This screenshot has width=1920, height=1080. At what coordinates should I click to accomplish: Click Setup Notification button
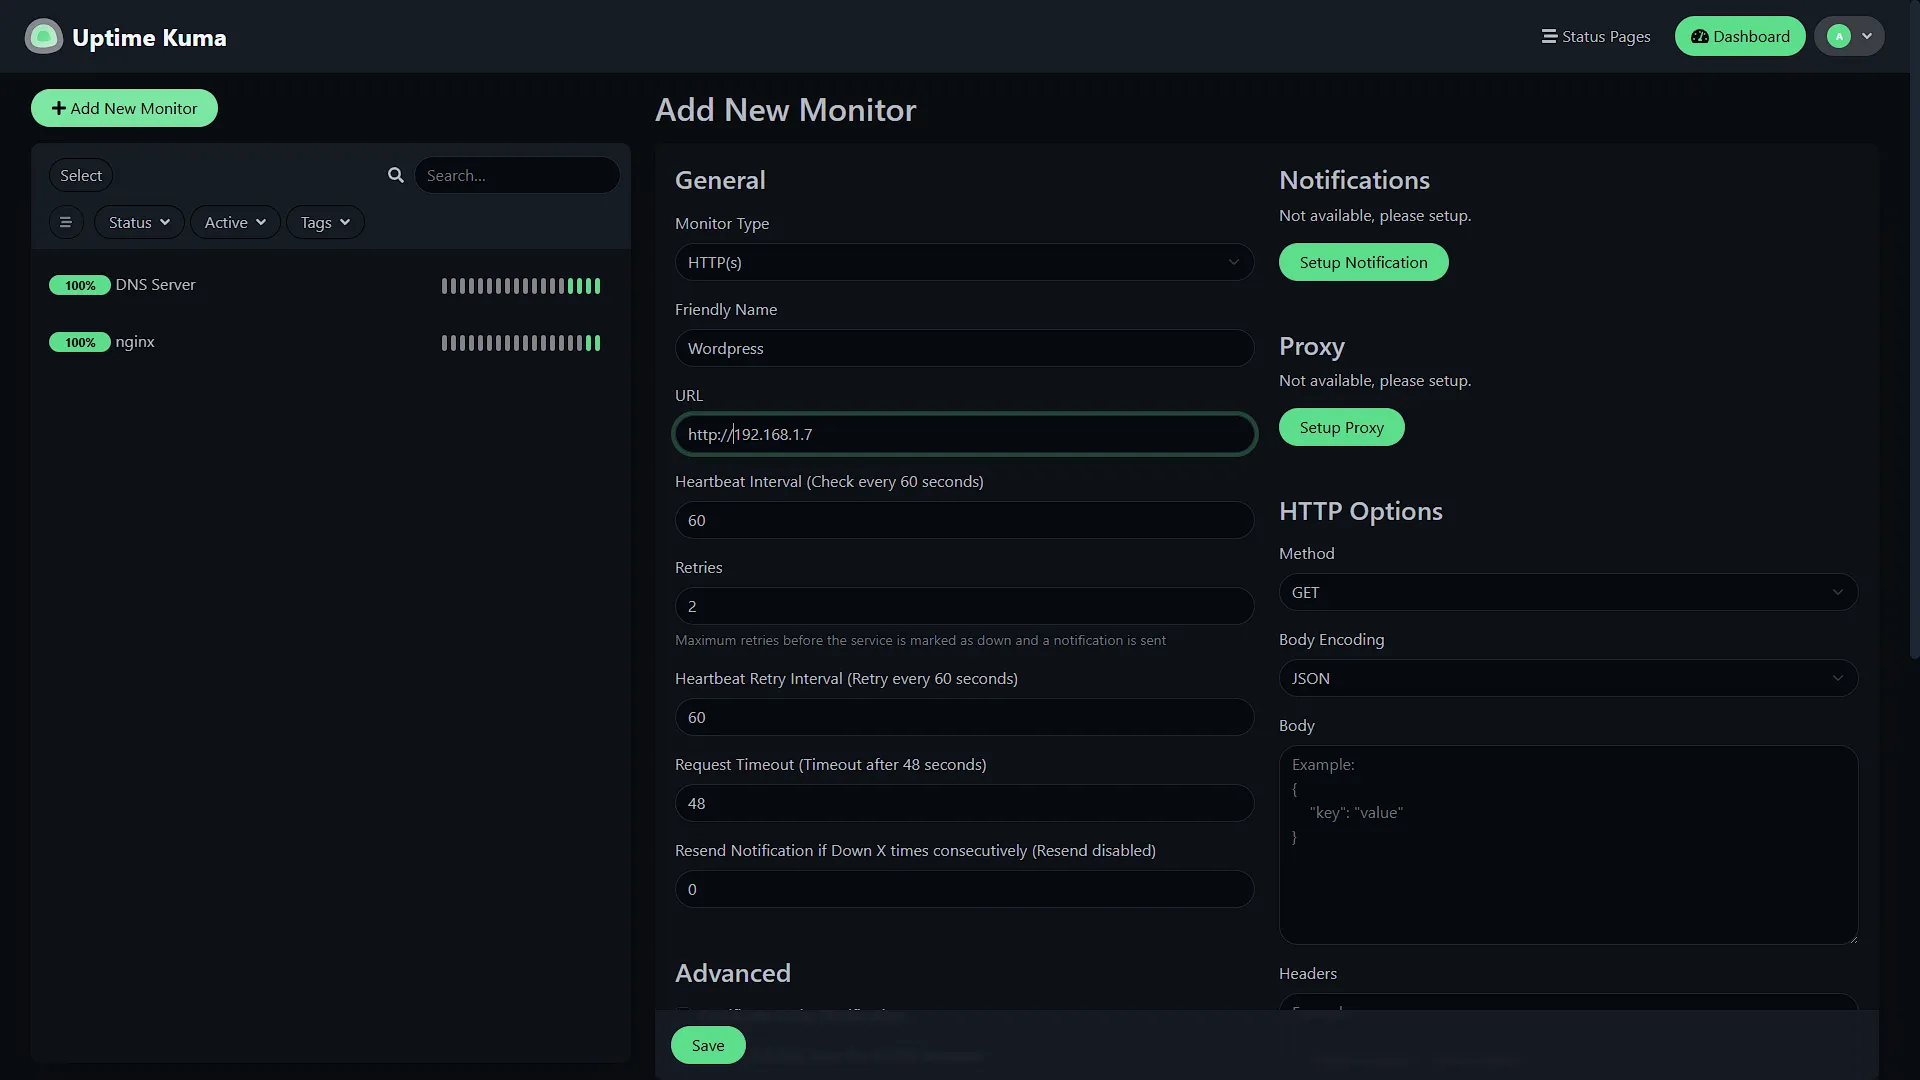coord(1363,262)
